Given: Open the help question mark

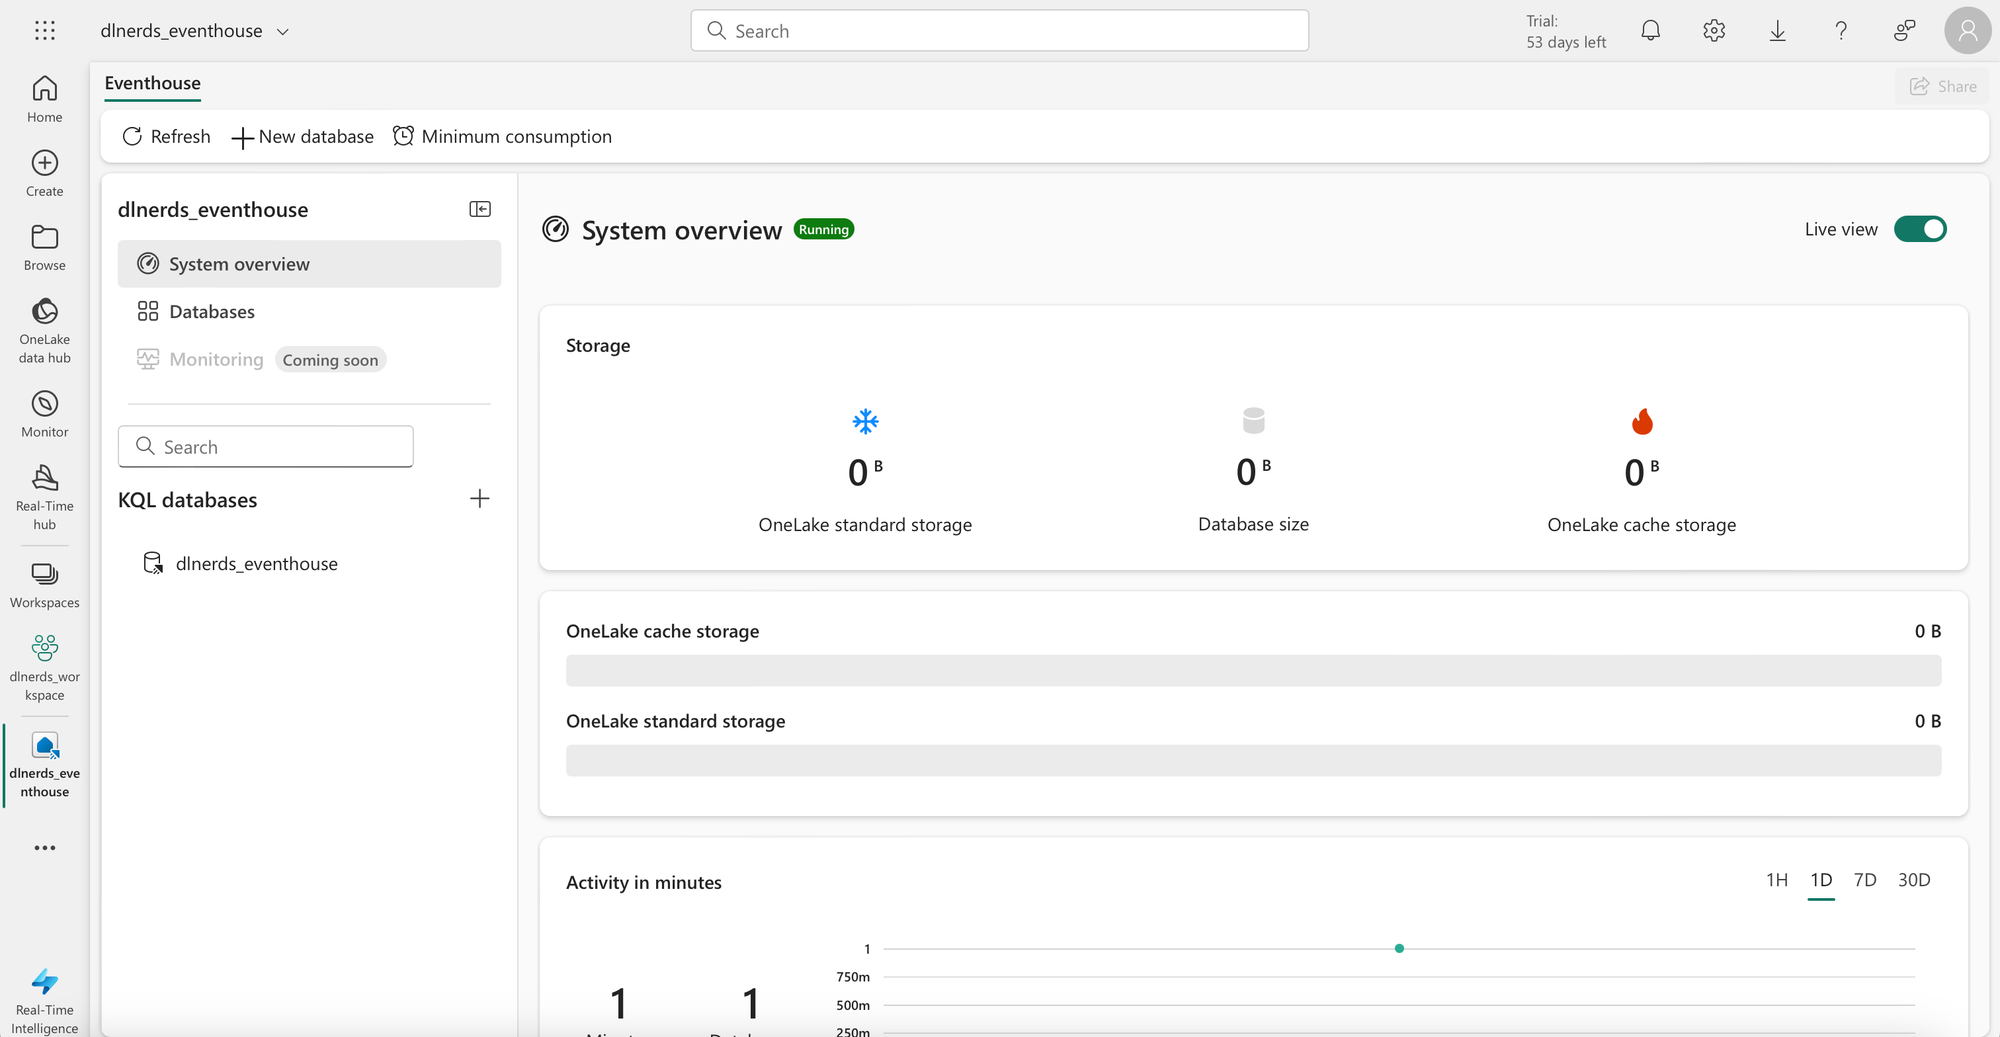Looking at the screenshot, I should tap(1841, 31).
